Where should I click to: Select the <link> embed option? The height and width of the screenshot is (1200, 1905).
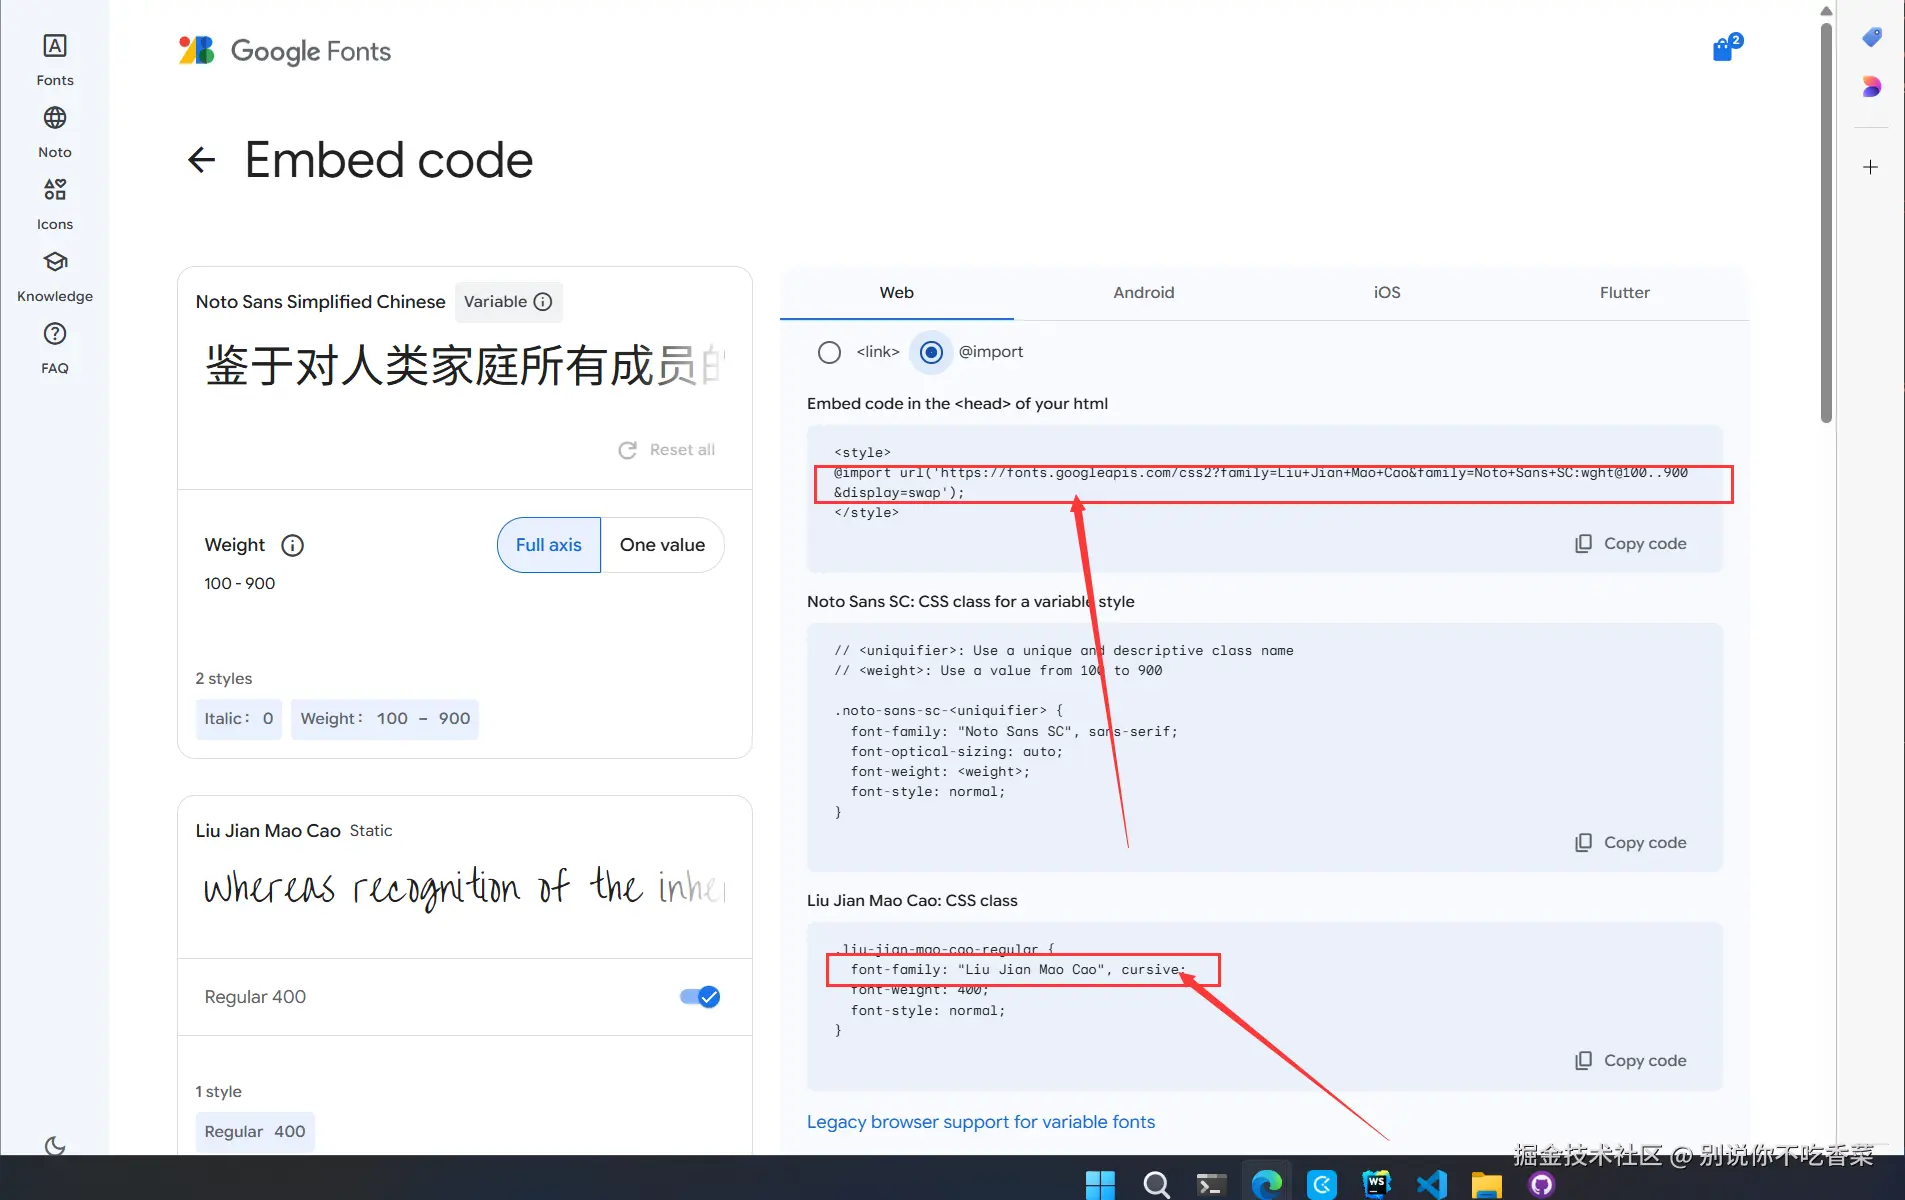829,352
